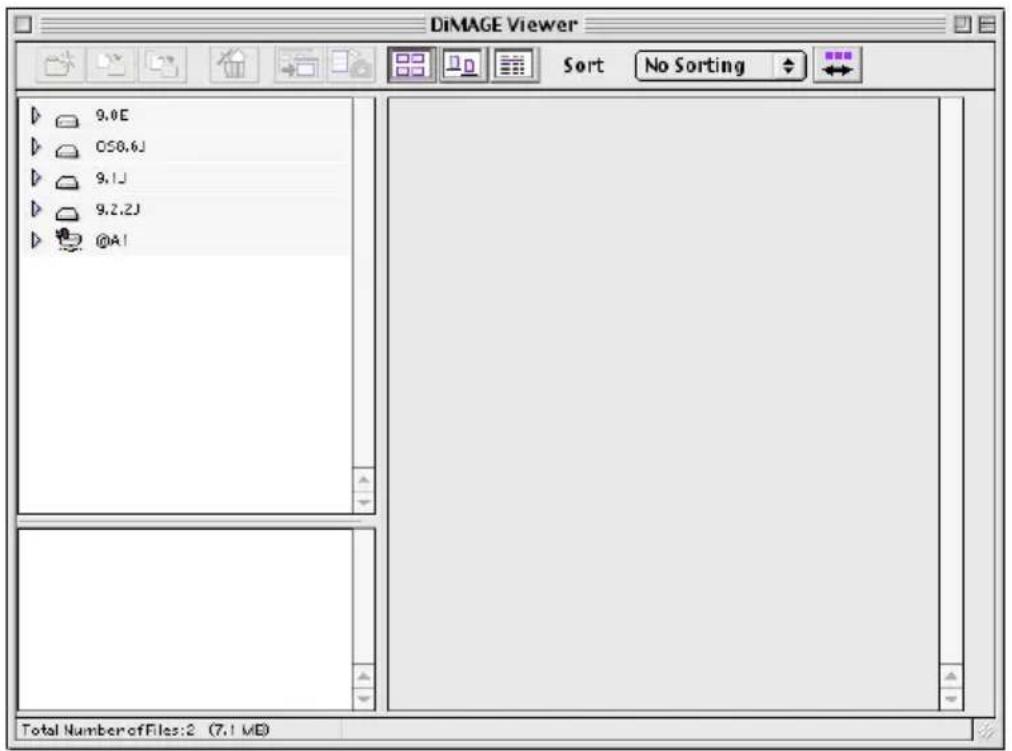Select the 9.0E drive icon
This screenshot has width=1012, height=751.
click(x=67, y=120)
